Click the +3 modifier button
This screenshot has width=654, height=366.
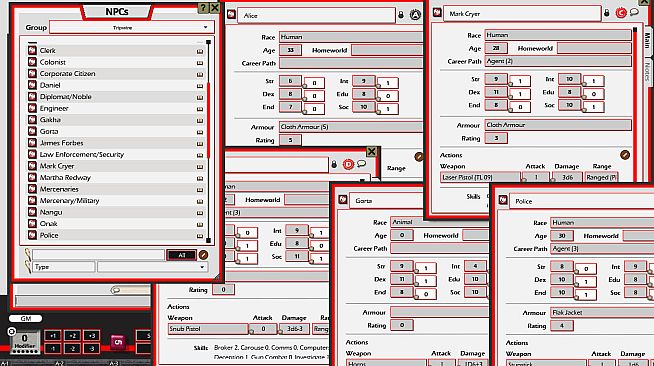(92, 336)
